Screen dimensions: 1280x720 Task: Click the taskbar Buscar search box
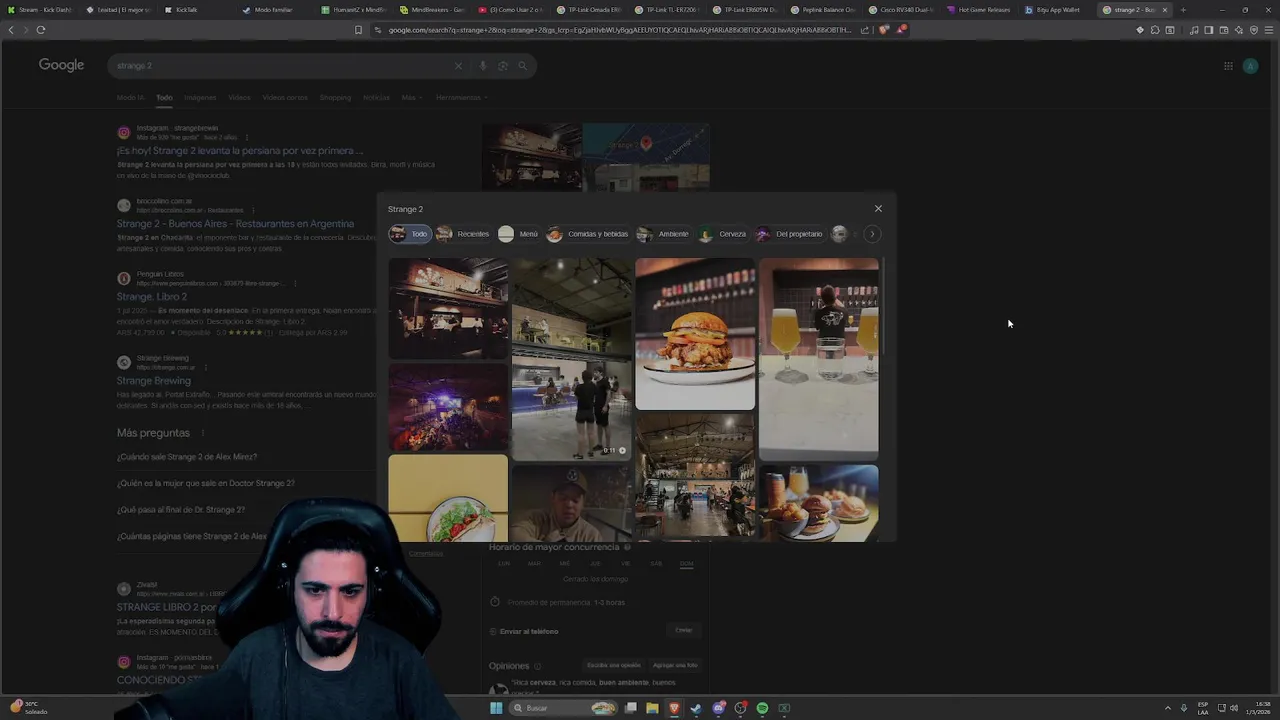coord(563,708)
